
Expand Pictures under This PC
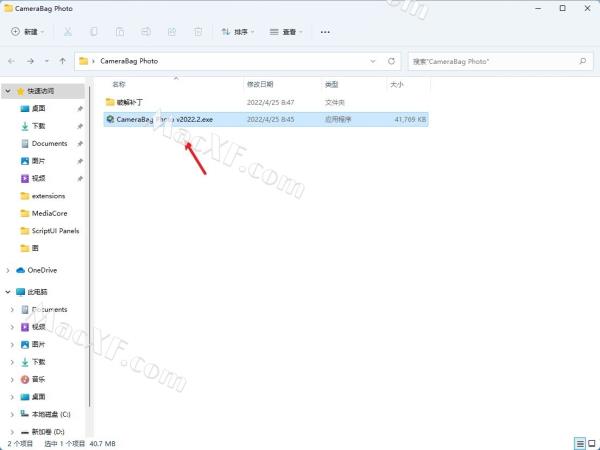[12, 344]
